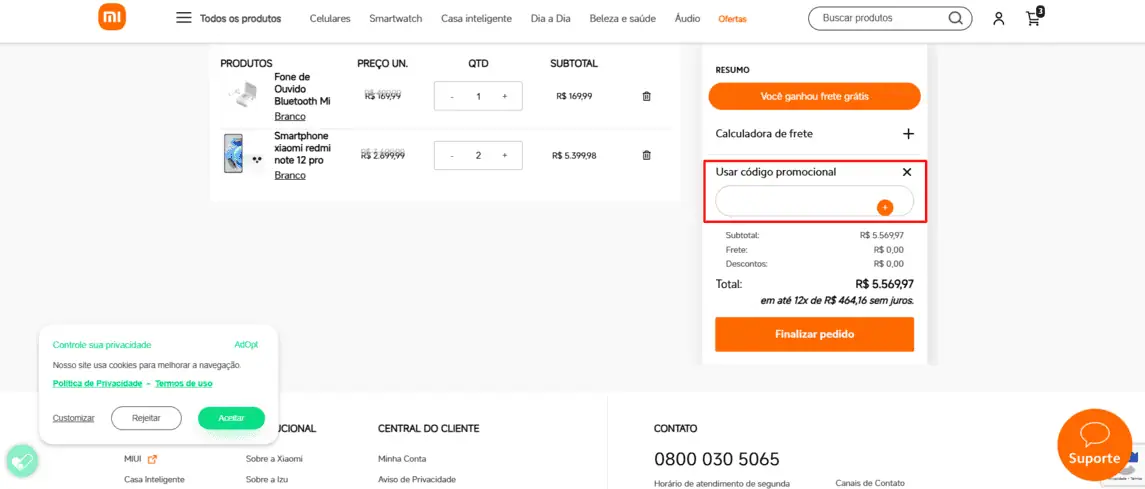The image size is (1145, 489).
Task: Click CENTRAL DO CLIENTE footer heading
Action: pyautogui.click(x=429, y=428)
